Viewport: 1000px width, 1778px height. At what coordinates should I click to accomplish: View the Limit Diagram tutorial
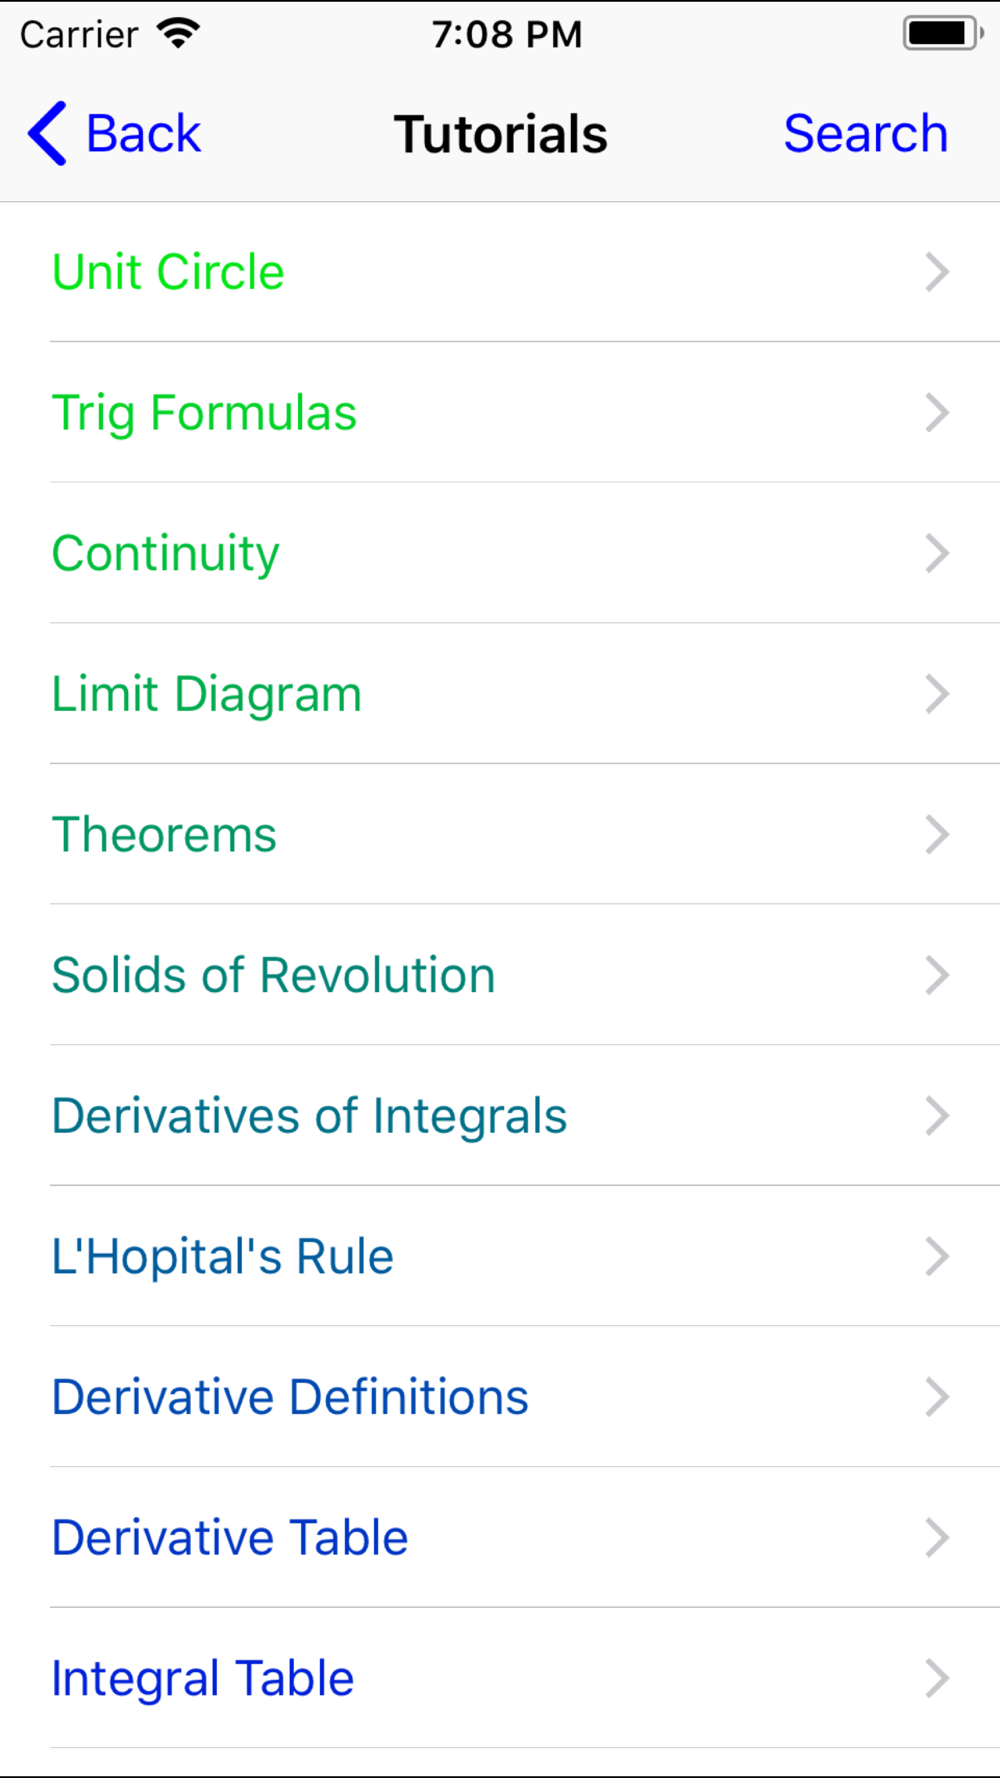point(500,694)
